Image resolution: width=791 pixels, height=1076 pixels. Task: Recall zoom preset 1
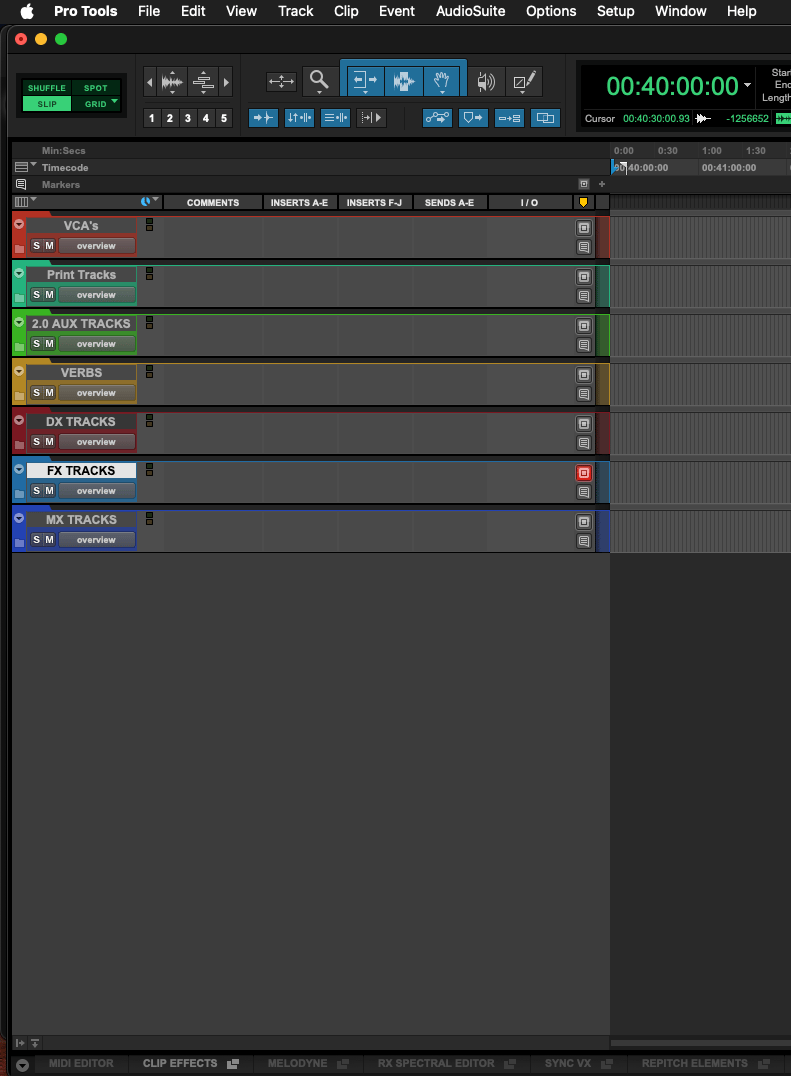pos(152,118)
